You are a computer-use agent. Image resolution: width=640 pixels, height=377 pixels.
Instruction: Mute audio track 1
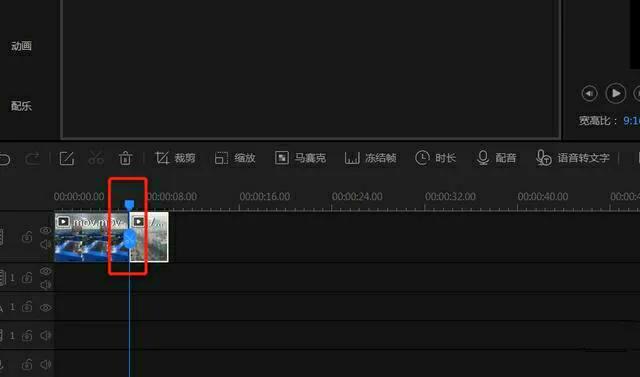tap(46, 336)
